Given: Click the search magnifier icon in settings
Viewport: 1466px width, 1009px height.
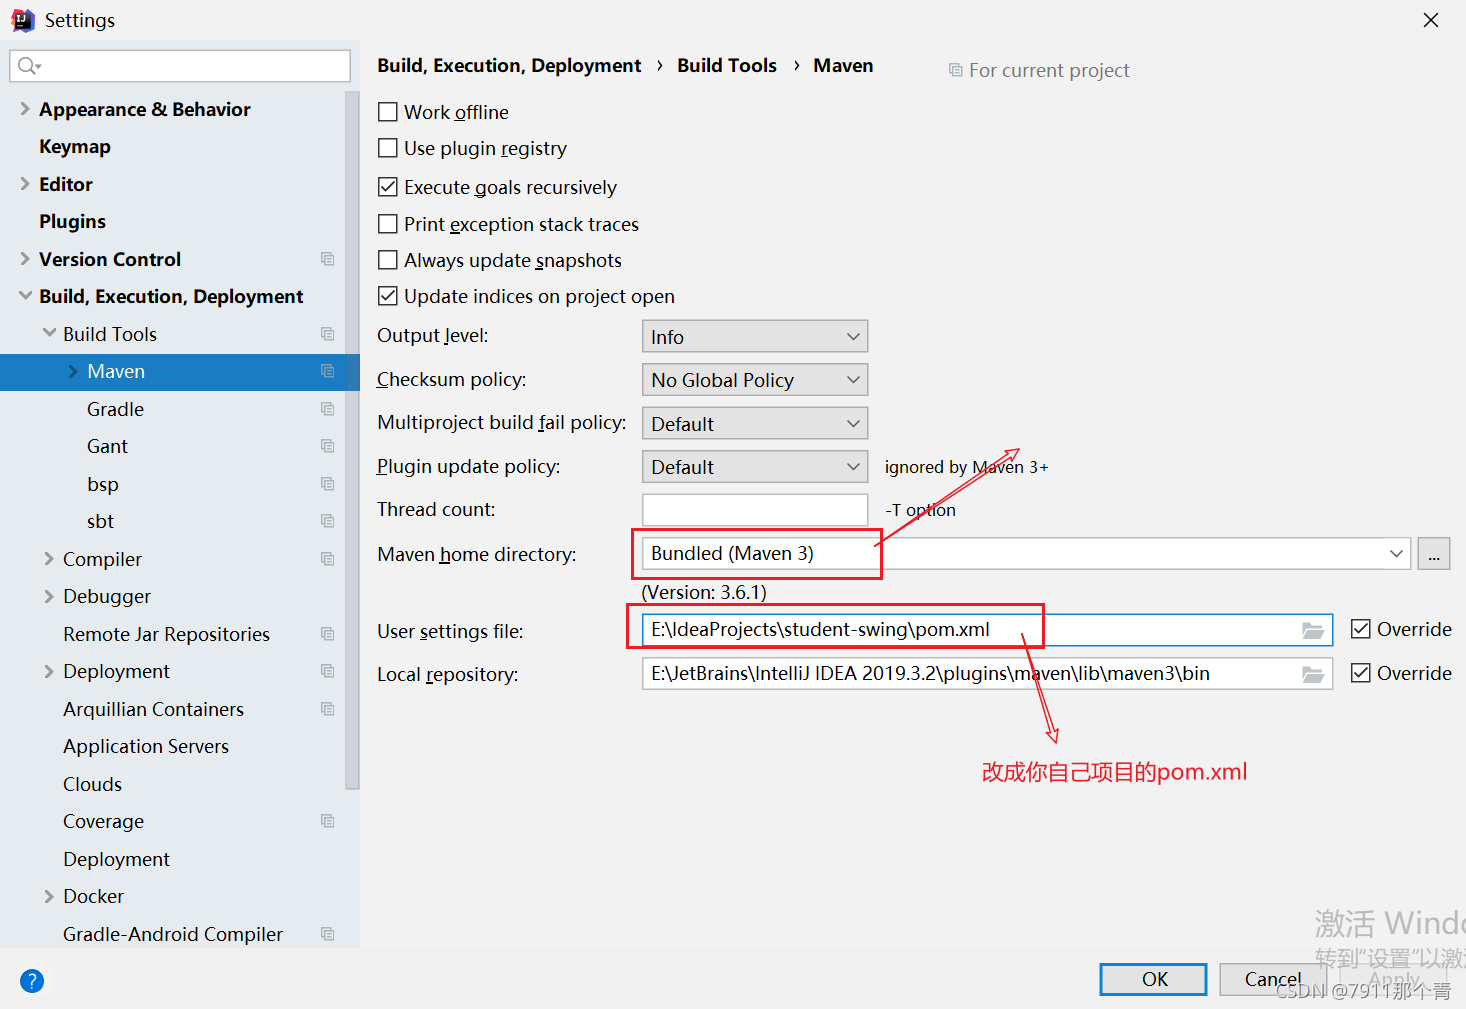Looking at the screenshot, I should point(28,66).
